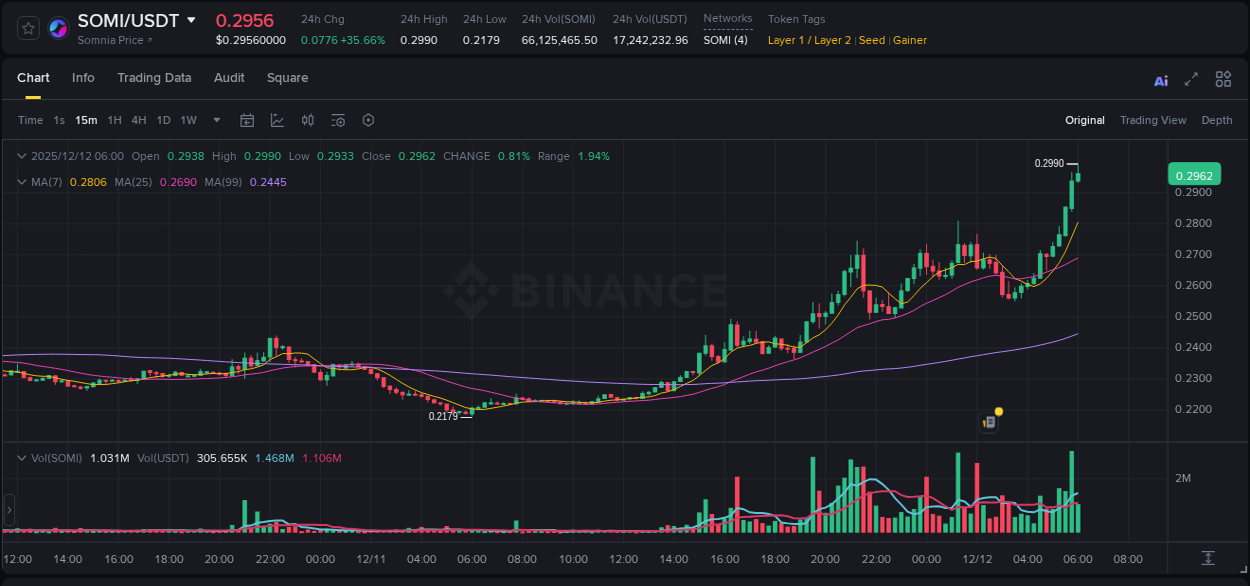
Task: Collapse the OHLC info row chevron
Action: (x=22, y=156)
